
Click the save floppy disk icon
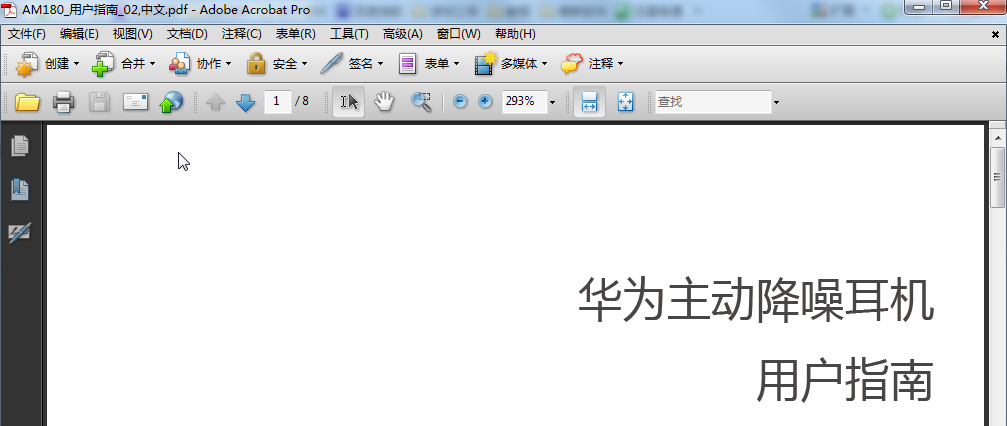(x=100, y=102)
